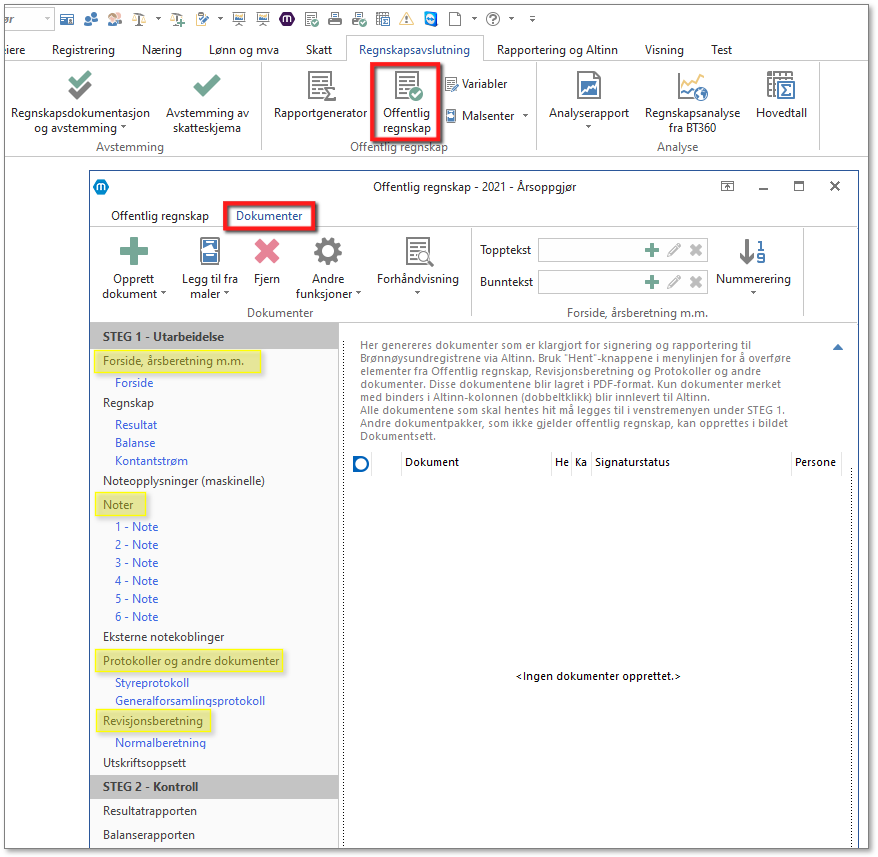Open the Næring ribbon tab
Image resolution: width=878 pixels, height=857 pixels.
[x=162, y=50]
